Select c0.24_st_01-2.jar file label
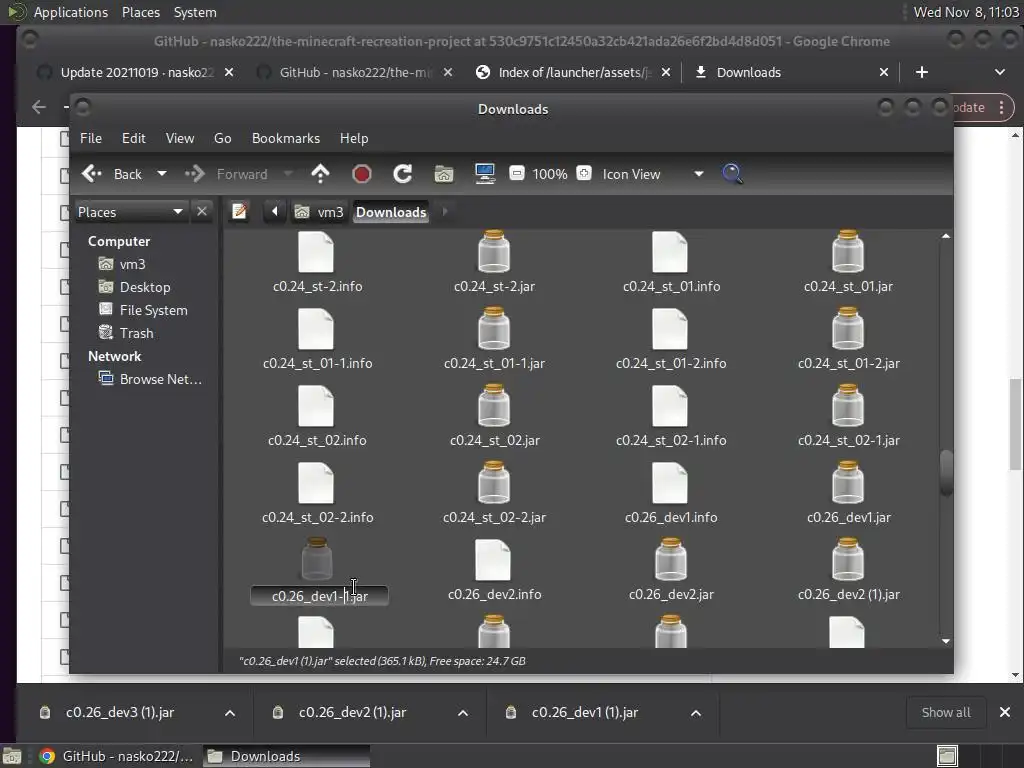 pyautogui.click(x=848, y=363)
